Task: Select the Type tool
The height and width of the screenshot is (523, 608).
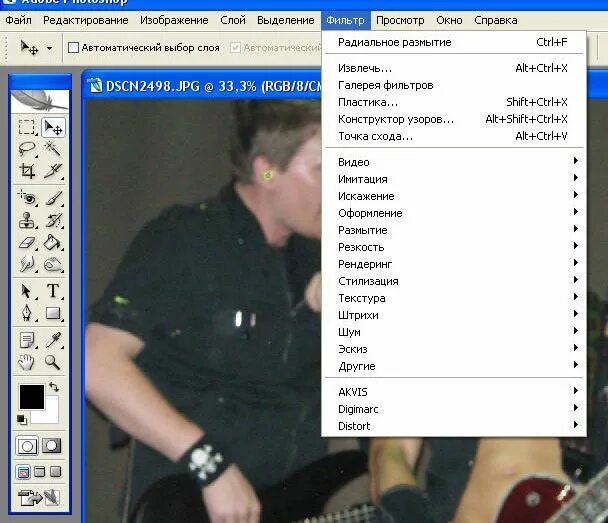Action: (53, 291)
